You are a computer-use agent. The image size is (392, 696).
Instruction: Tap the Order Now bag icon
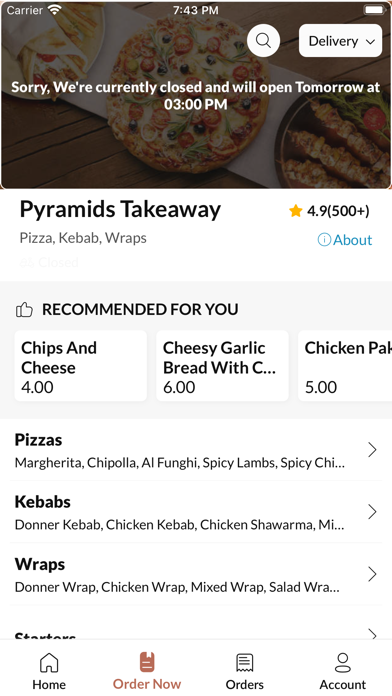click(x=147, y=662)
